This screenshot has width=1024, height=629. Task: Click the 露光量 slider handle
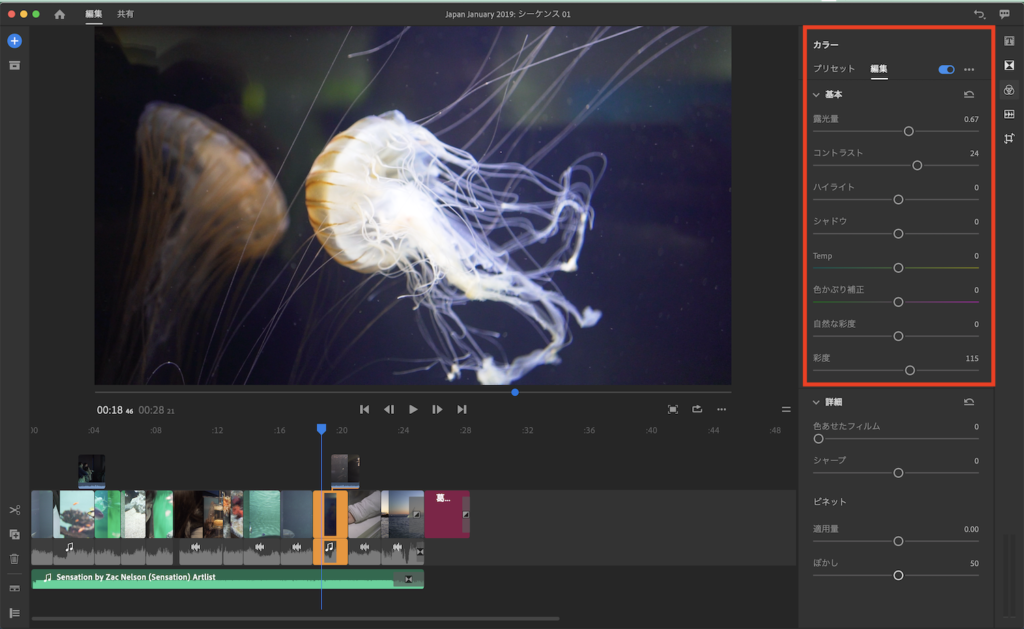[x=909, y=131]
